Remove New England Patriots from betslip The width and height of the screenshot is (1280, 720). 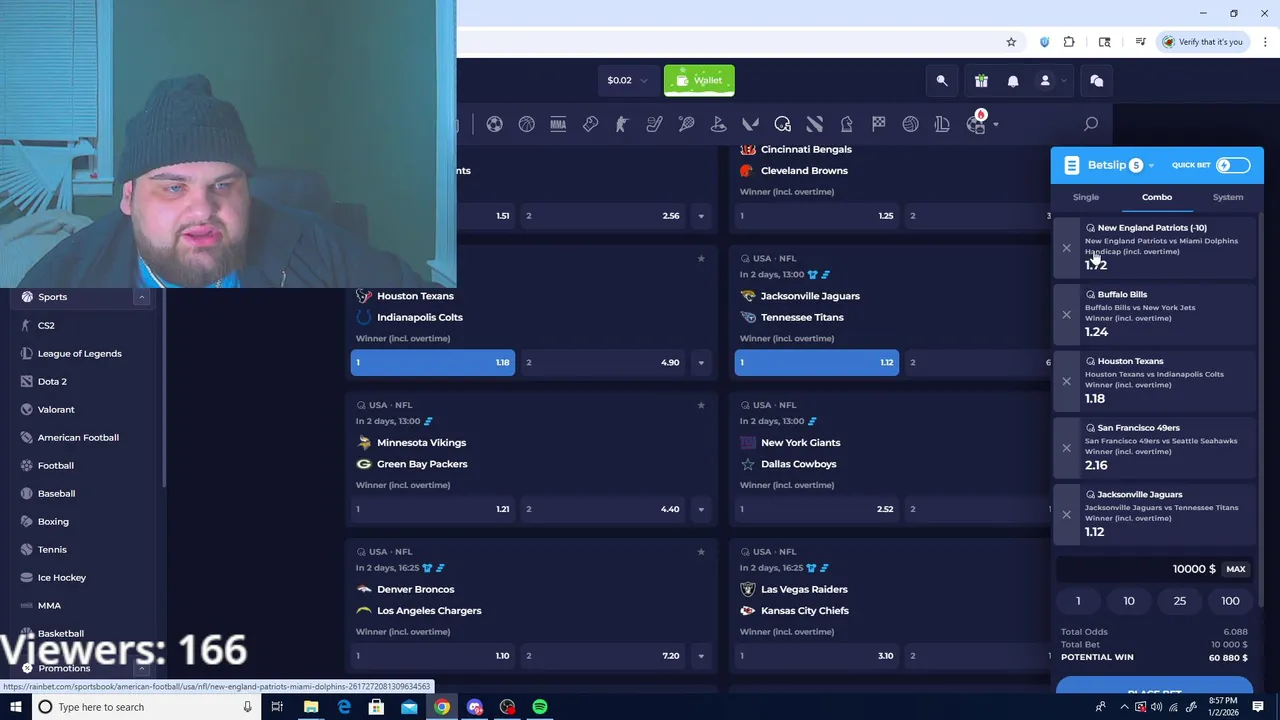click(x=1066, y=248)
